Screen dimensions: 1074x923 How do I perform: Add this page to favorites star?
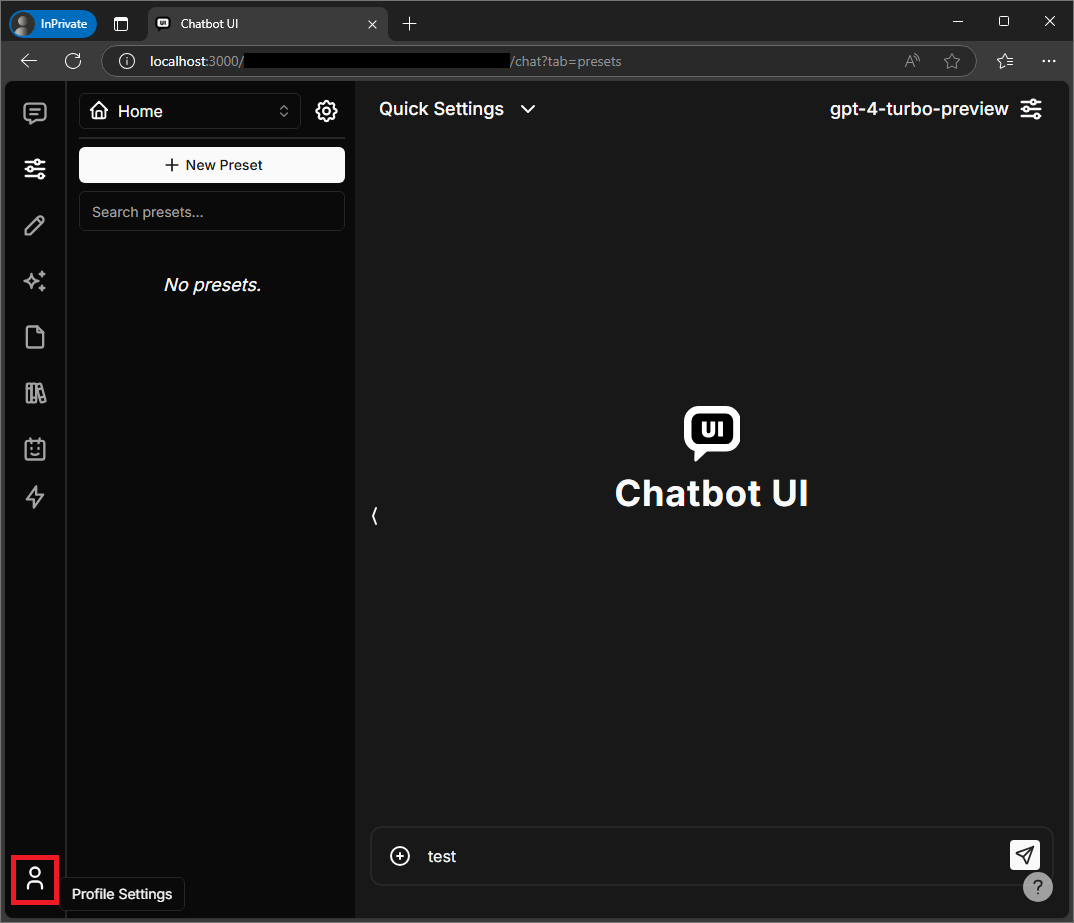(x=951, y=62)
